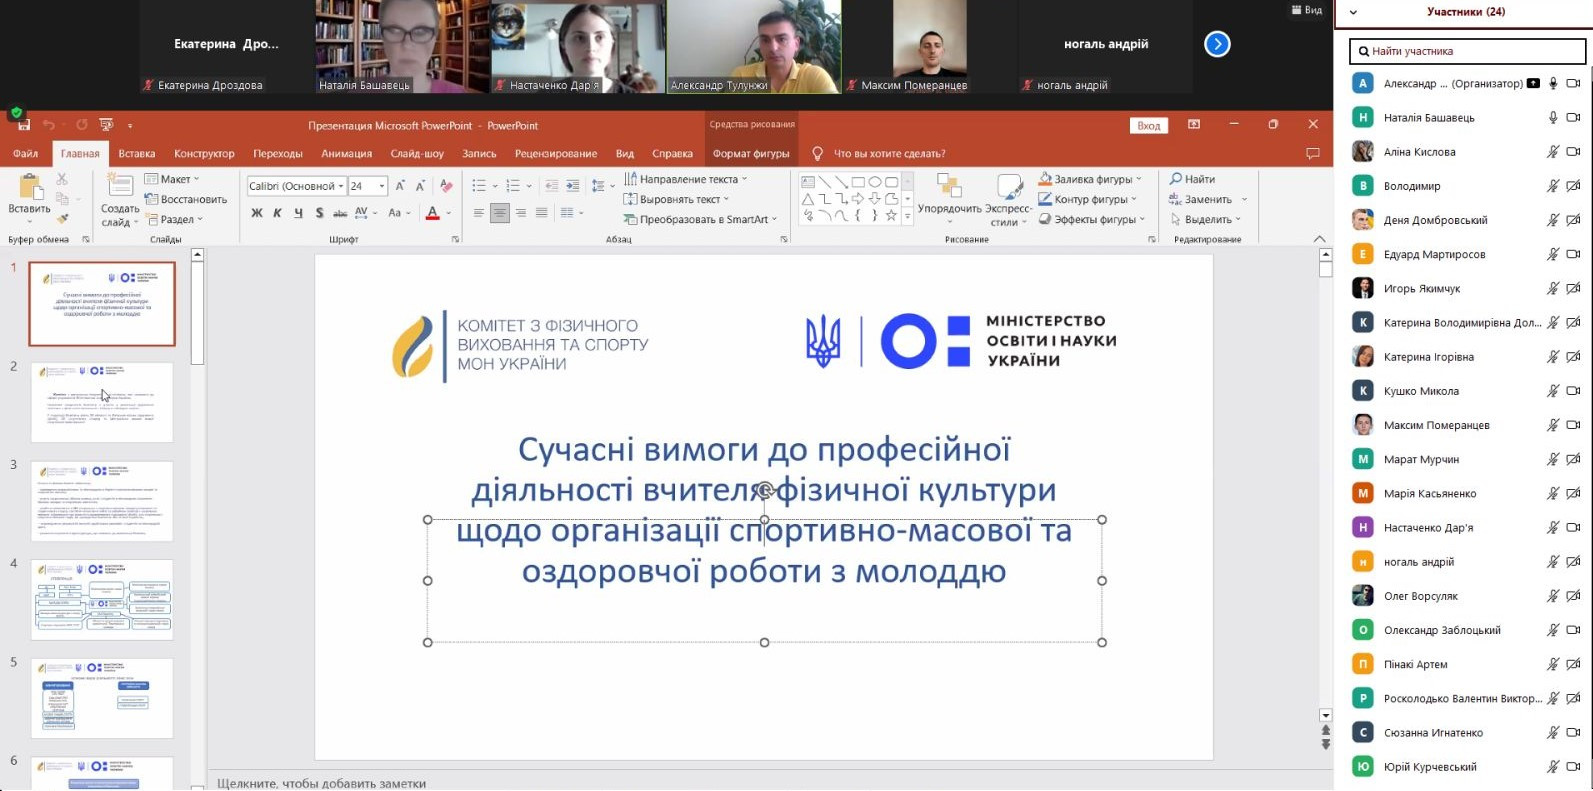Open Эффекты фигуры dropdown
Screen dimensions: 1593x791
[1090, 219]
